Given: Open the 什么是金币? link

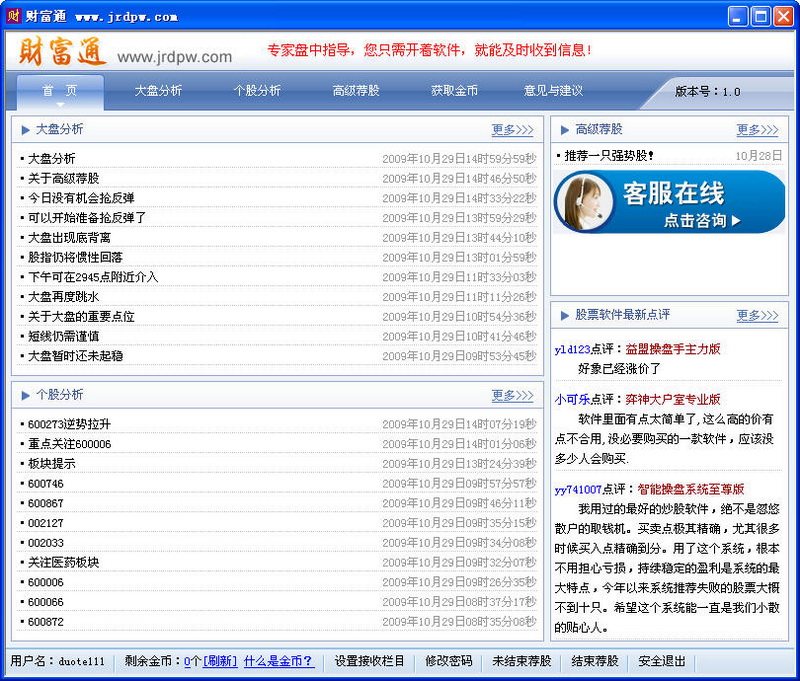Looking at the screenshot, I should [x=279, y=661].
